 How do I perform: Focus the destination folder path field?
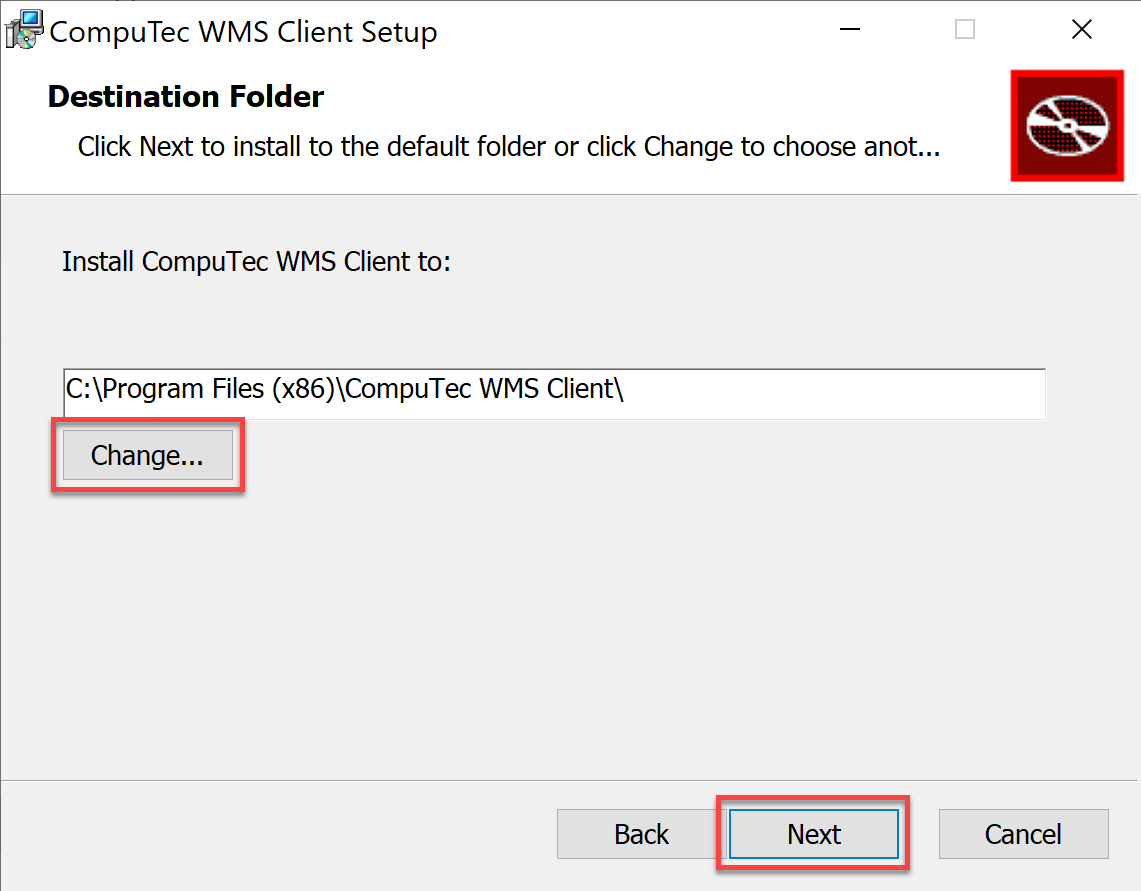coord(800,393)
